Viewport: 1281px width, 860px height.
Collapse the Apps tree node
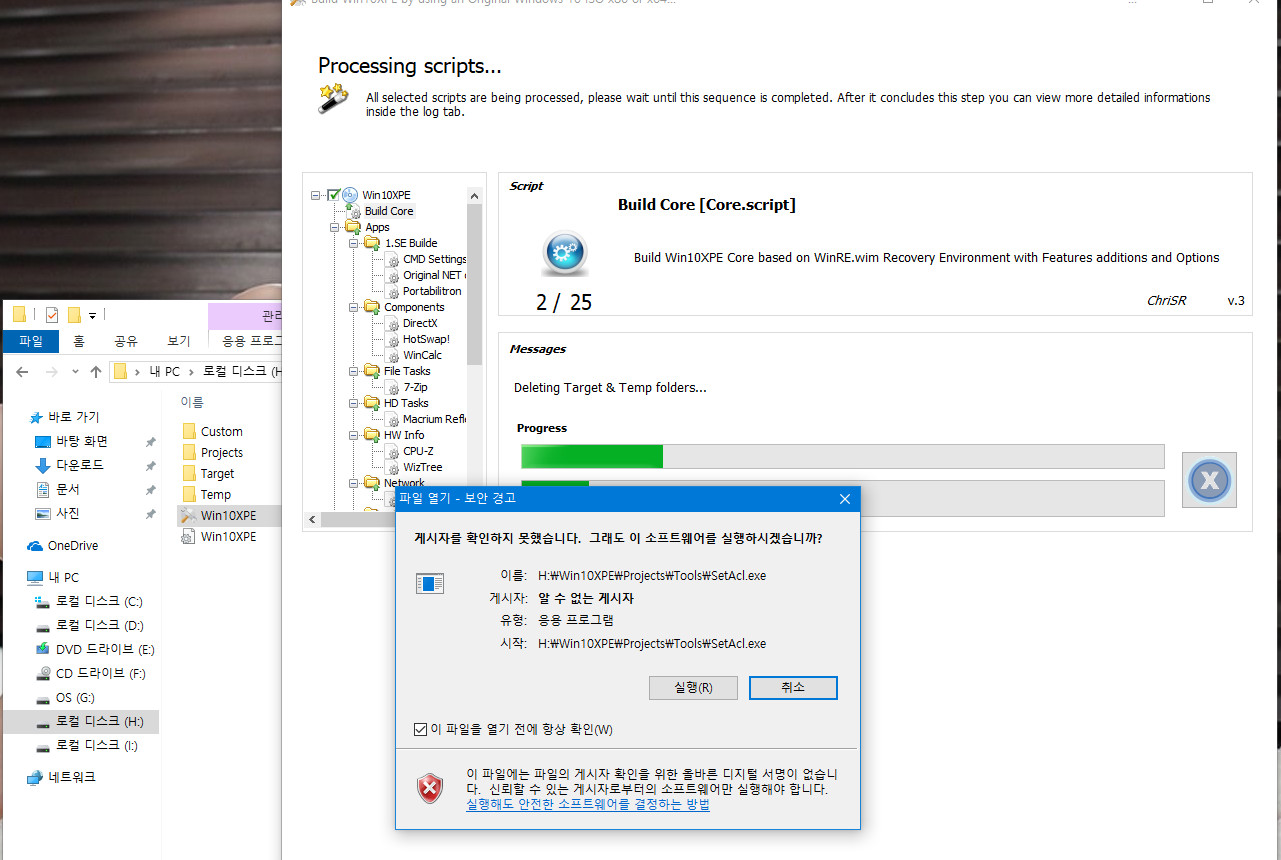336,227
